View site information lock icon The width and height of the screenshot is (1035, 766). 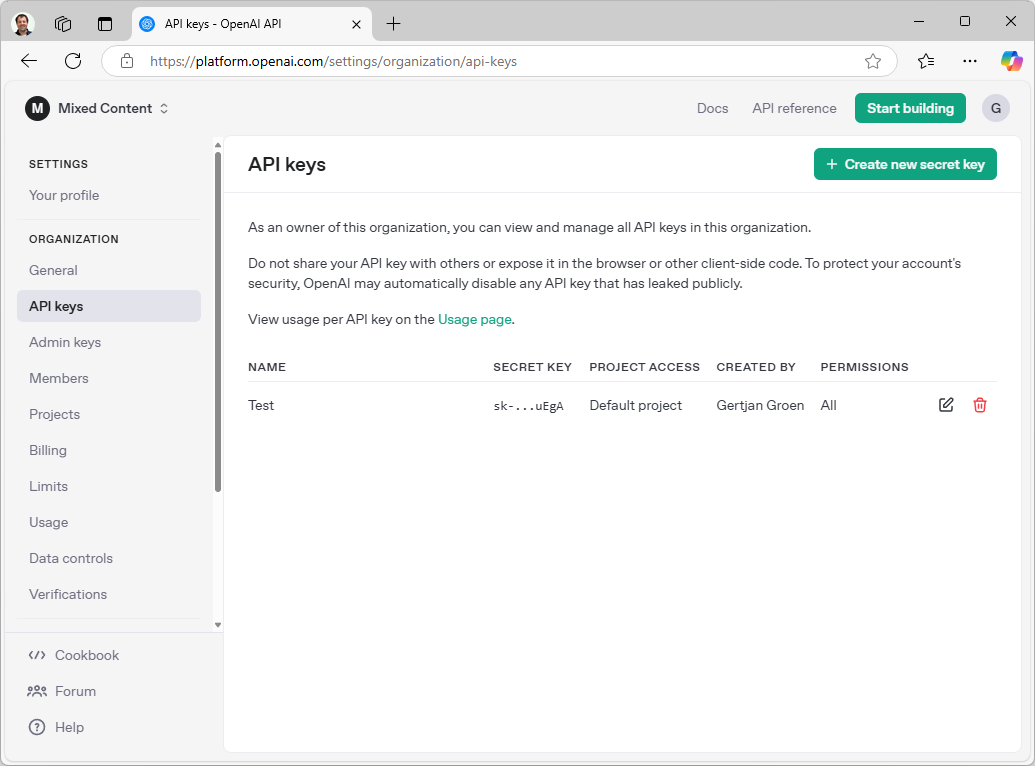point(127,61)
